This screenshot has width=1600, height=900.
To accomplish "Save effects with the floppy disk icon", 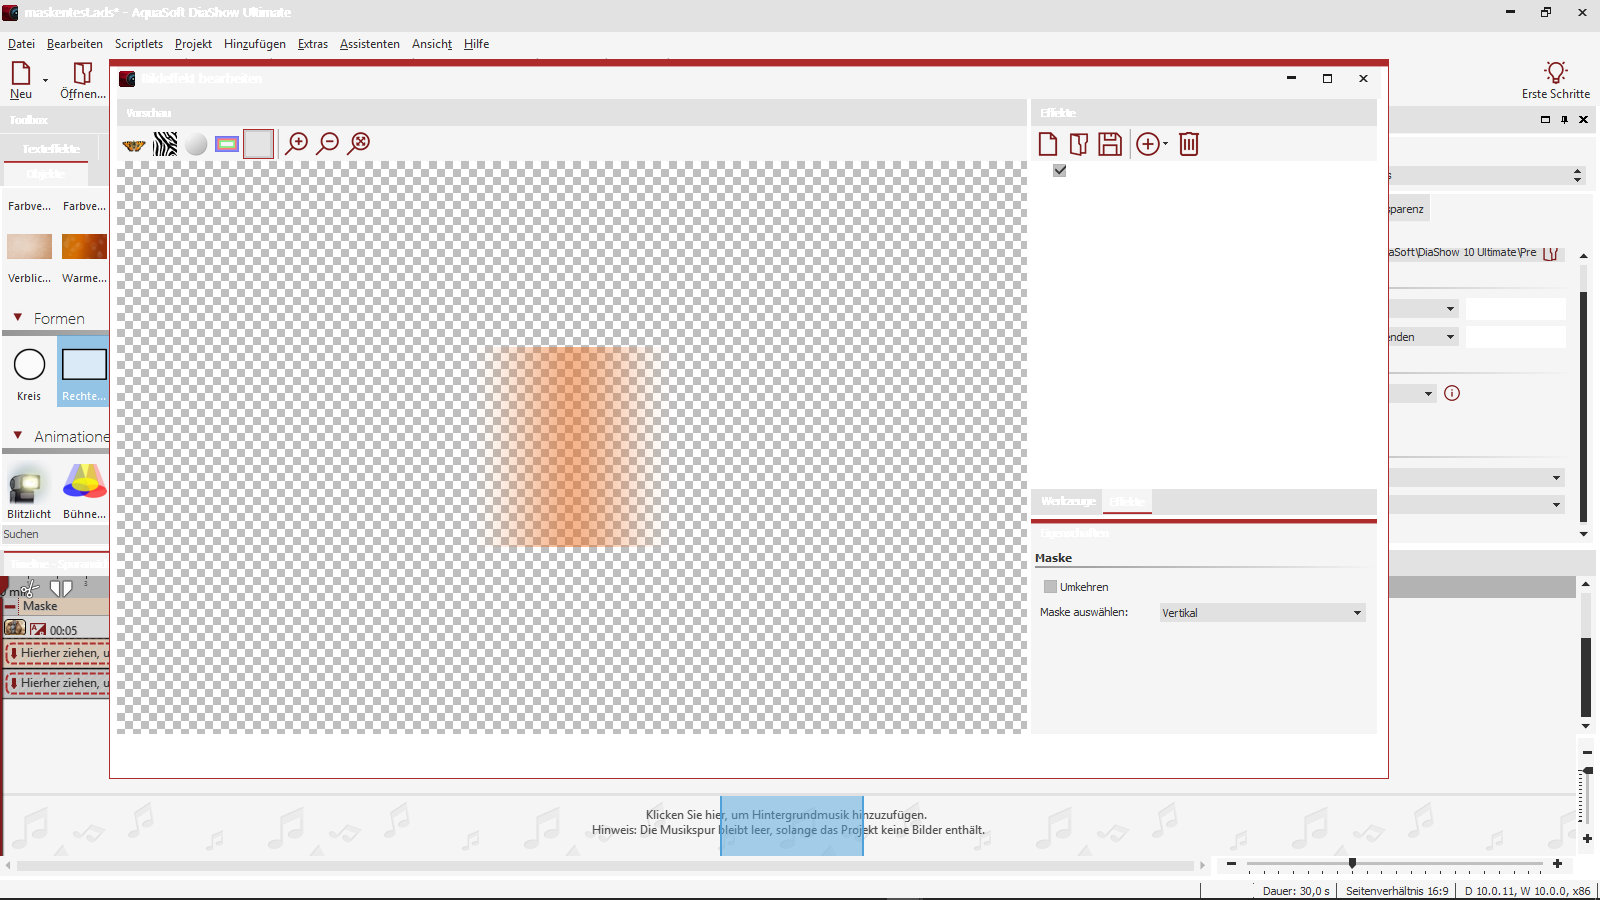I will coord(1110,144).
